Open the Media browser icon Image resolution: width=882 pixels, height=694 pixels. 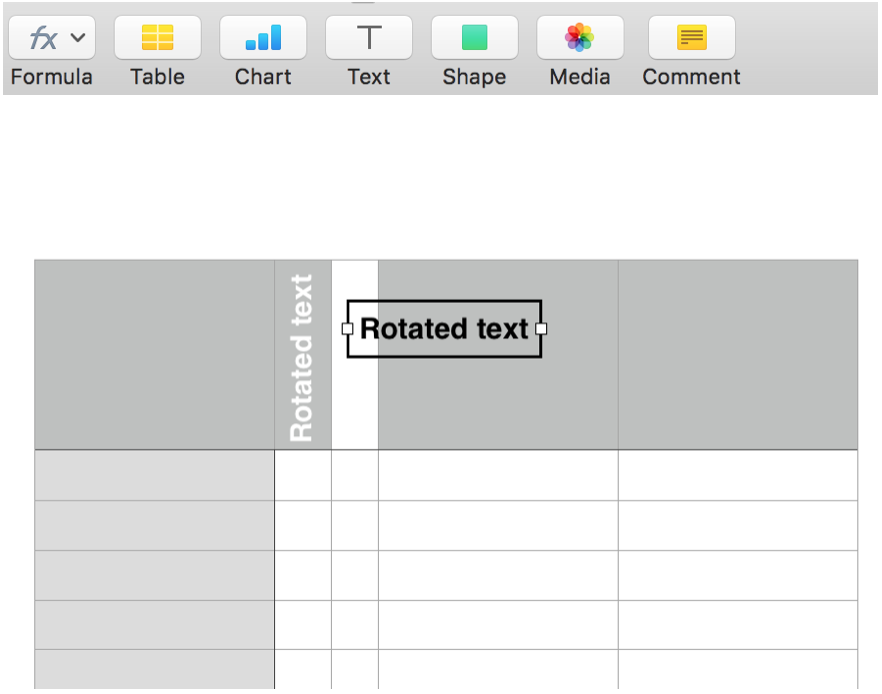point(580,38)
